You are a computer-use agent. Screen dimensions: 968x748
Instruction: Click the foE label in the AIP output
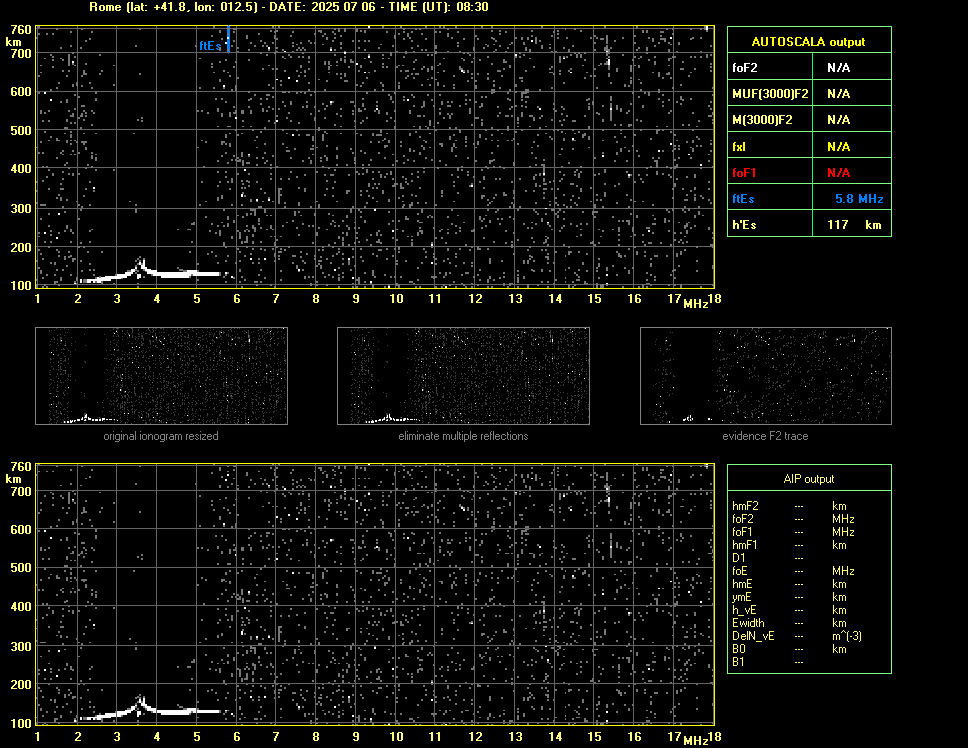[x=740, y=571]
